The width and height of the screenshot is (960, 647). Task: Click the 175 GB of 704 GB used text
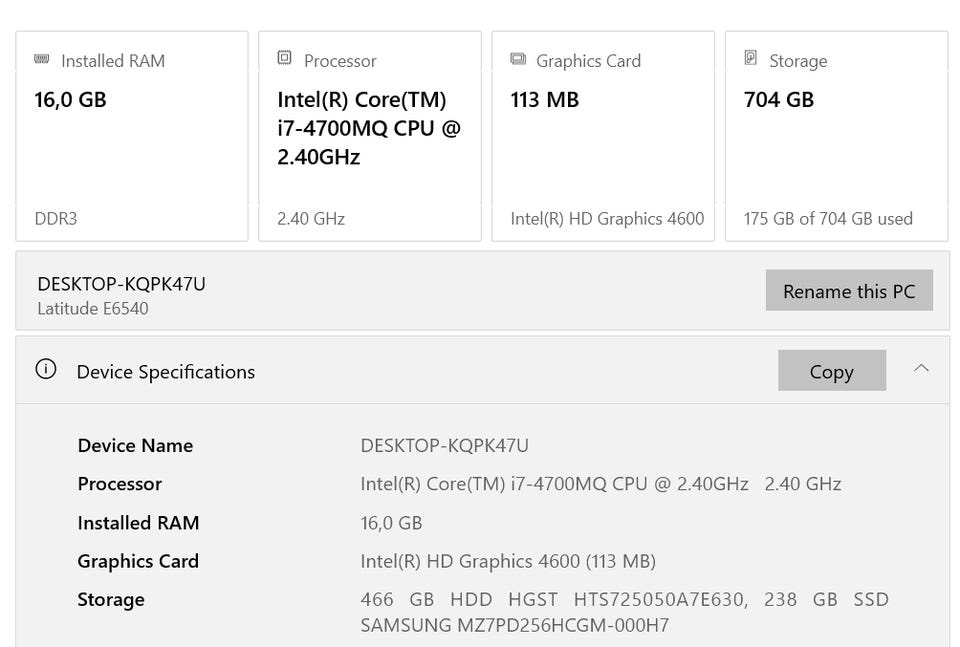(828, 219)
